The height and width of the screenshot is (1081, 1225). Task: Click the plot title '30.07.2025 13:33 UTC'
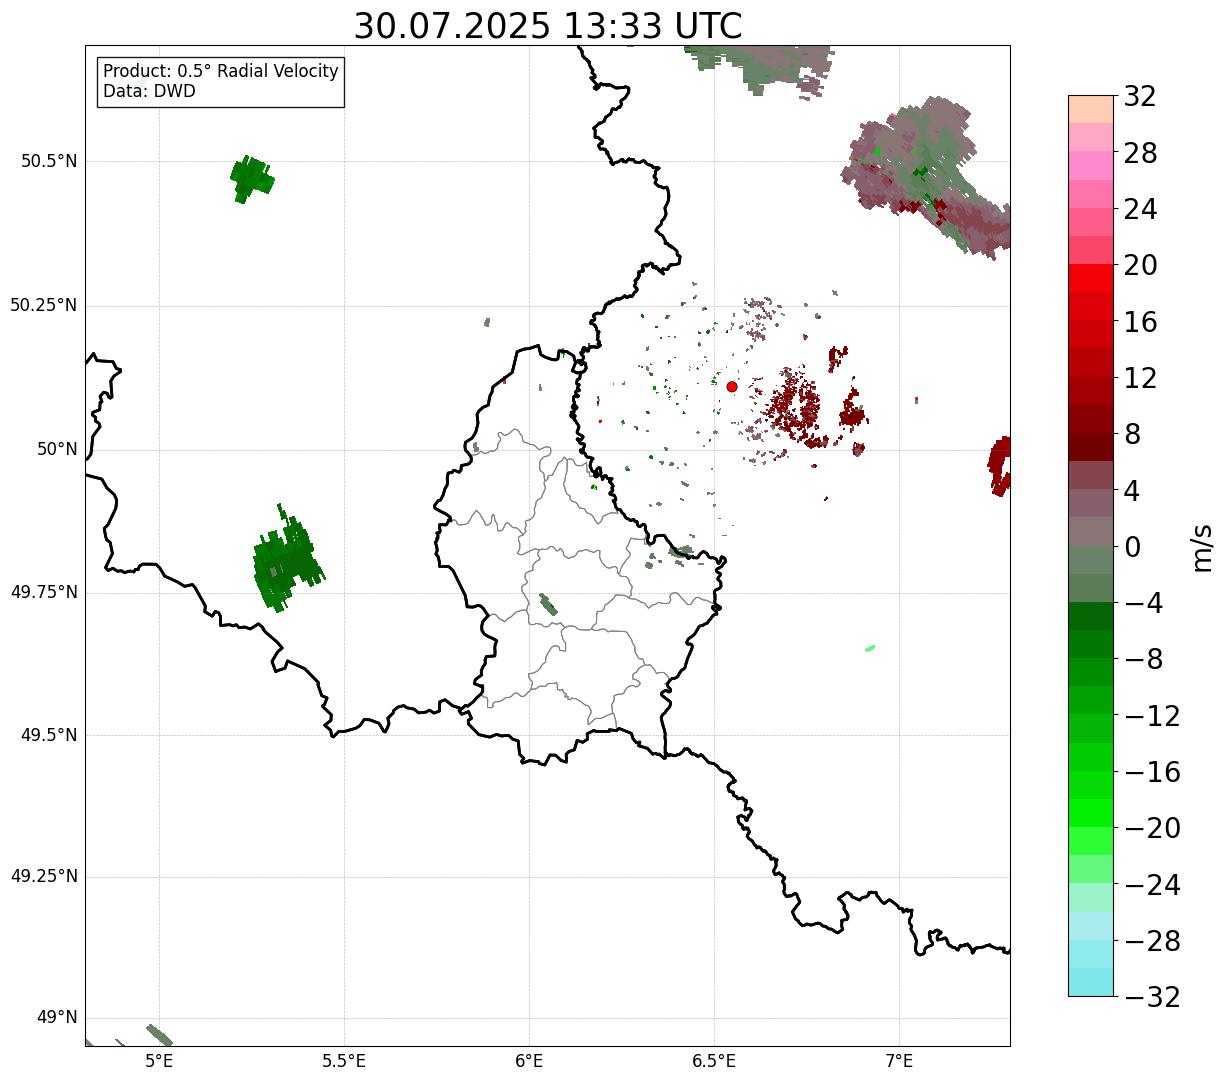[x=548, y=26]
